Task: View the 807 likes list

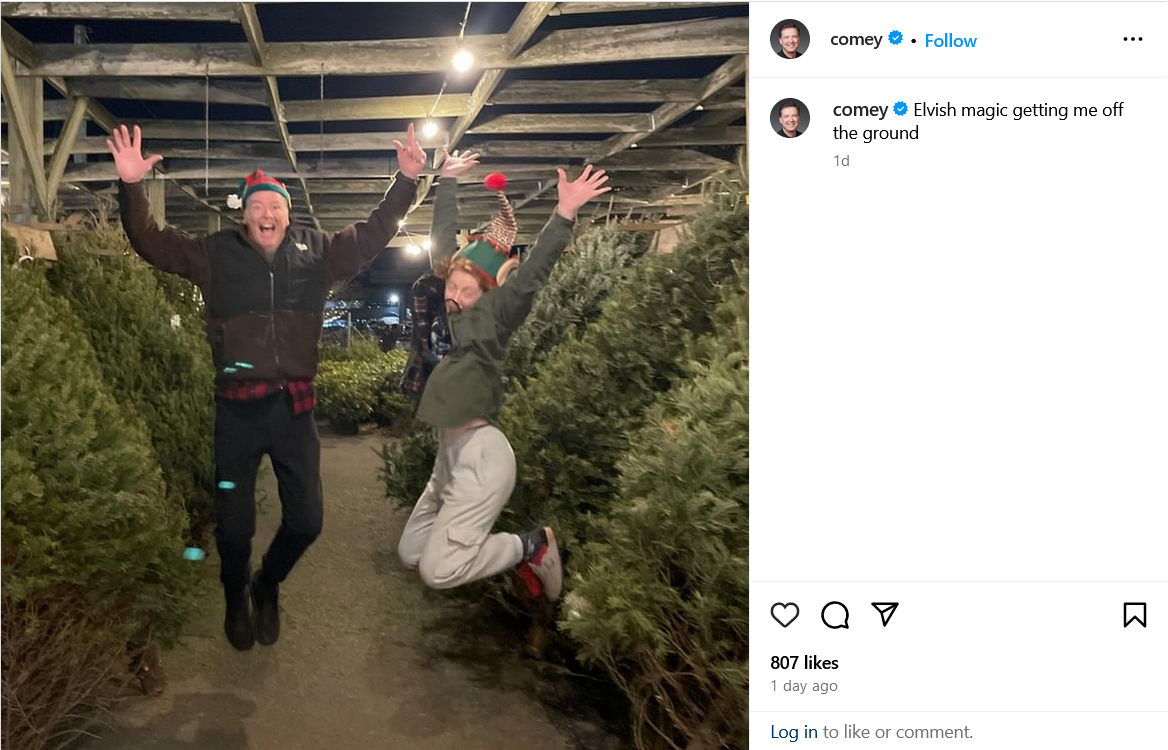Action: pos(804,663)
